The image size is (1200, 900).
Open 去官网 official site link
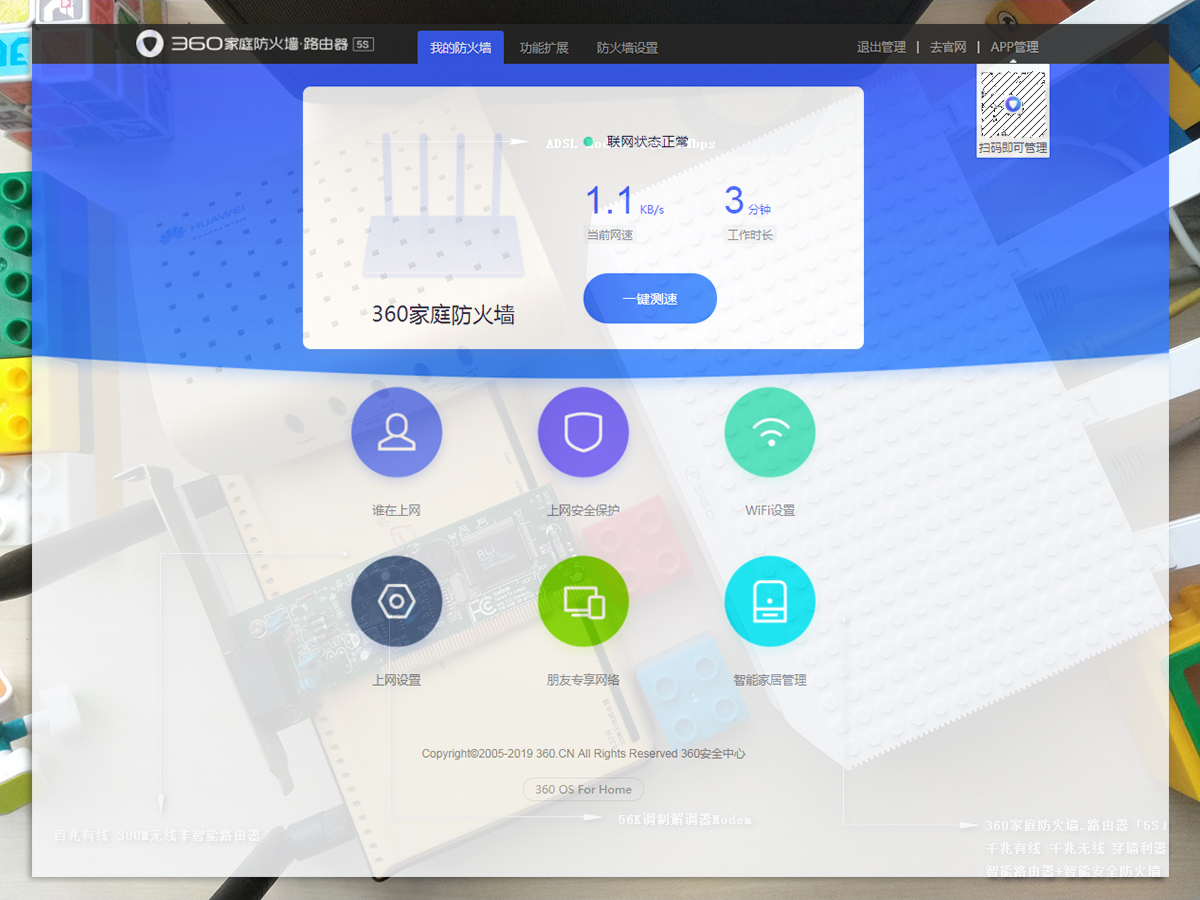[948, 47]
